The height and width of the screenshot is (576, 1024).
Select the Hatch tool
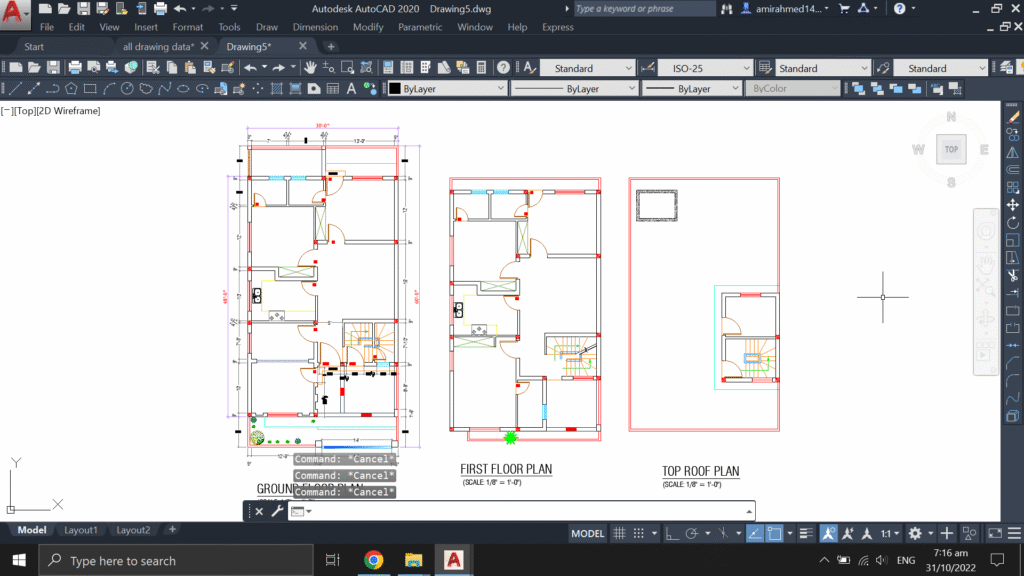click(x=276, y=89)
